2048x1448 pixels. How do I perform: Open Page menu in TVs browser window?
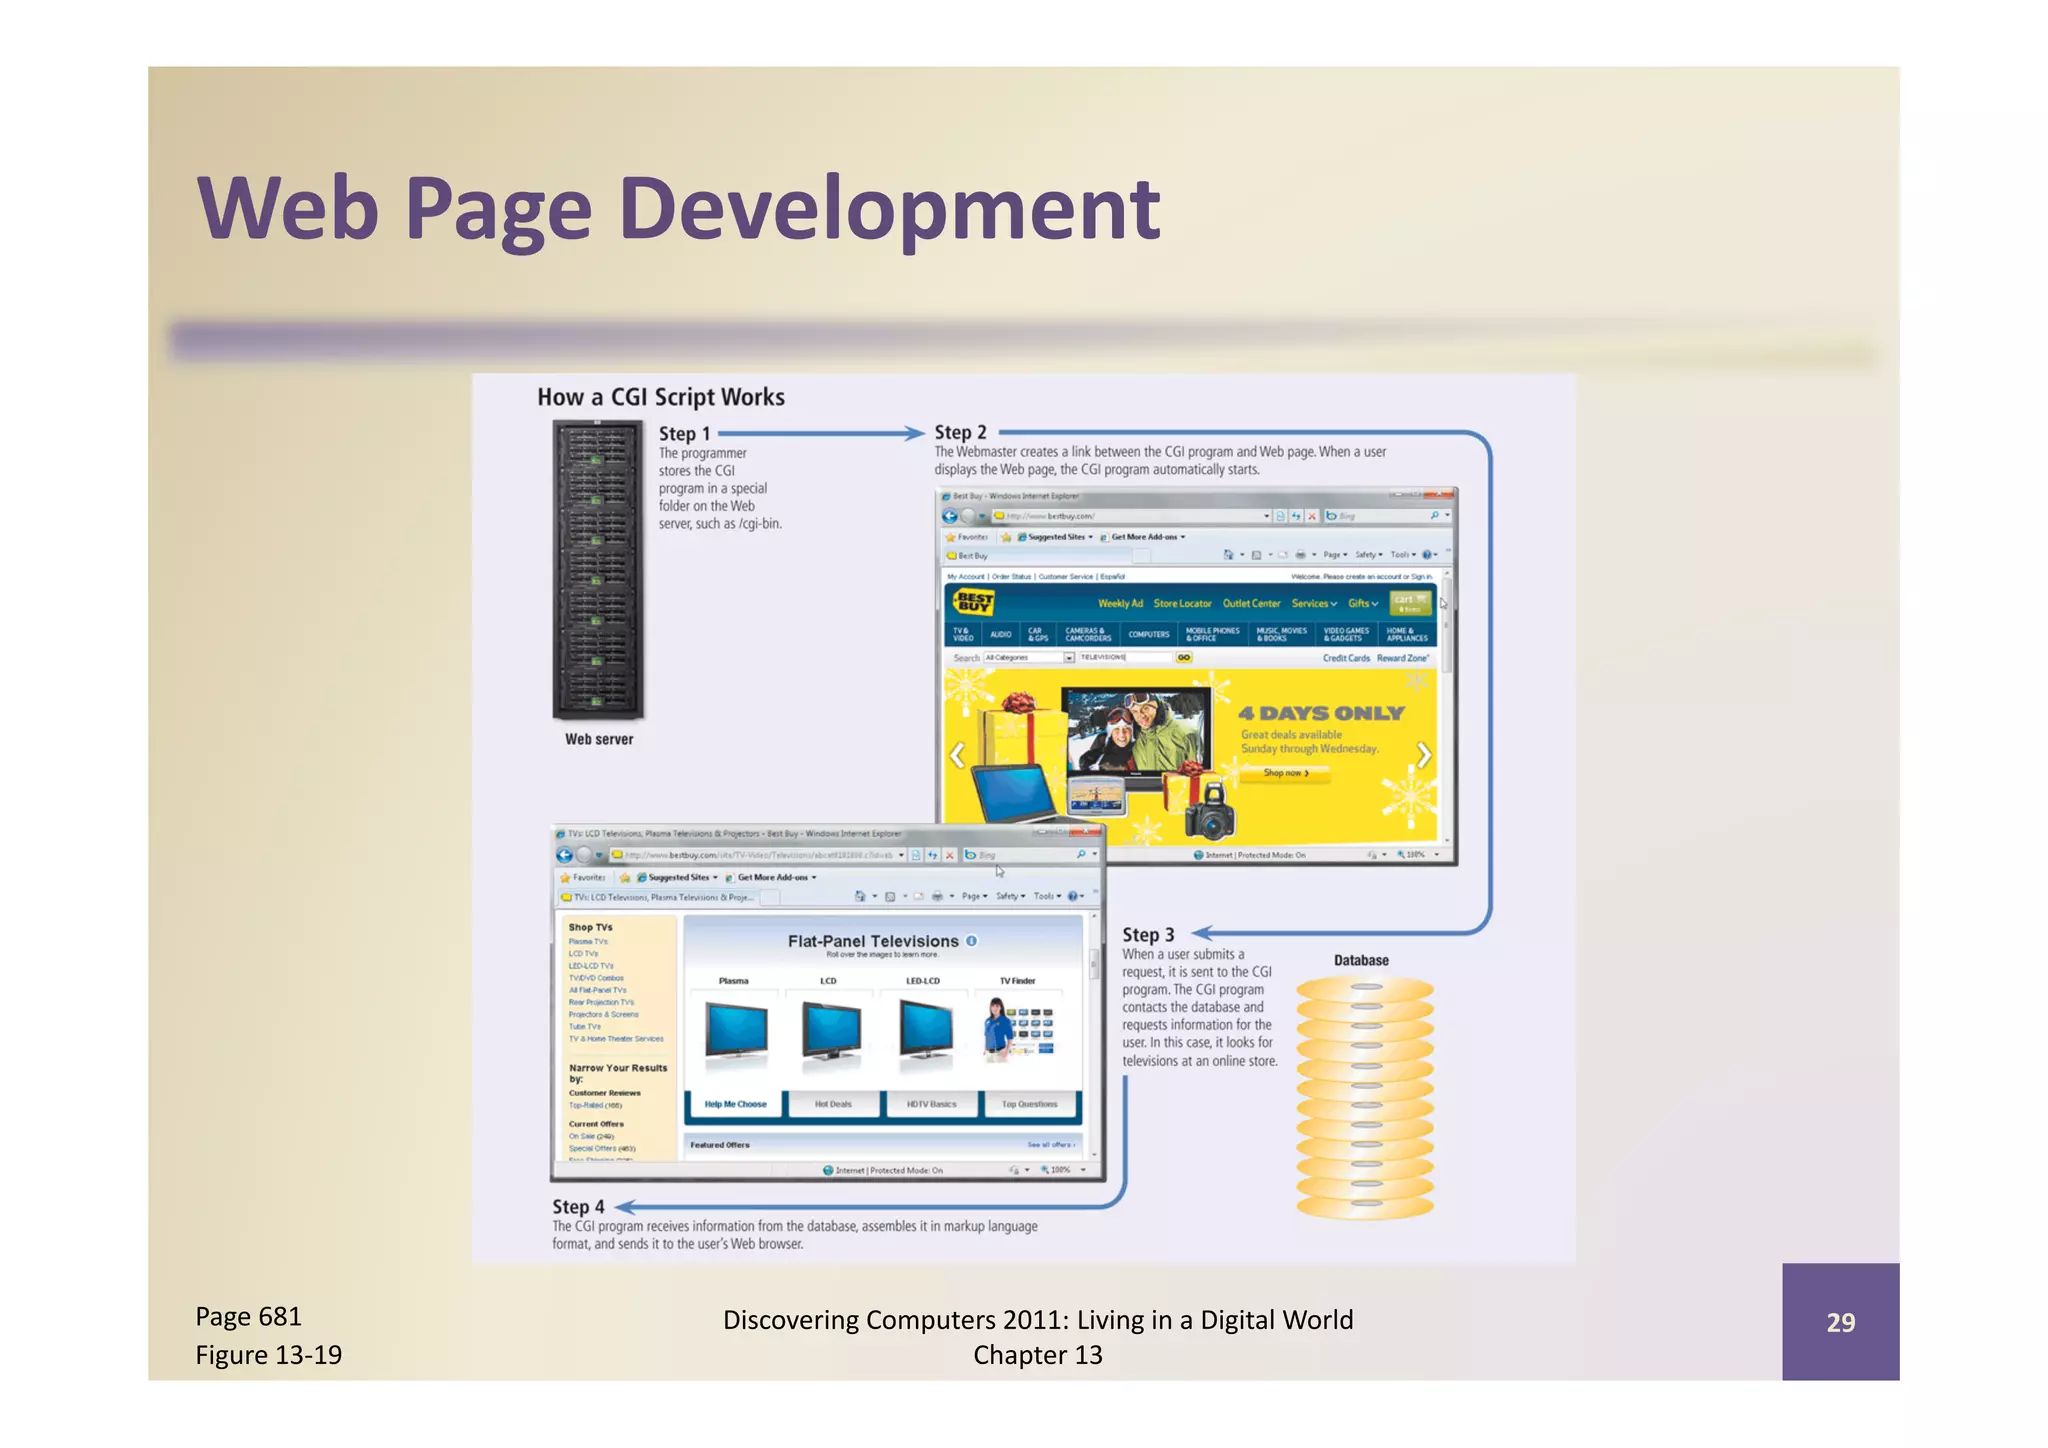(974, 896)
